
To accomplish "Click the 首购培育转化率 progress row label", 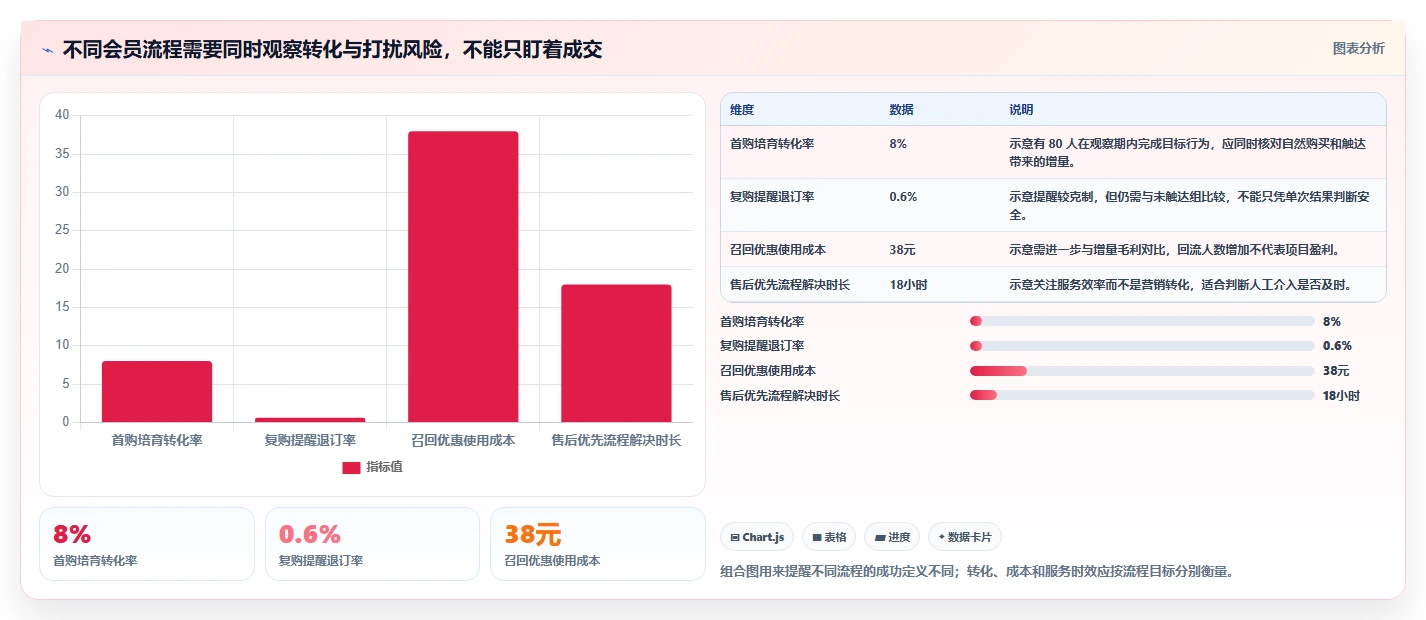I will (762, 321).
